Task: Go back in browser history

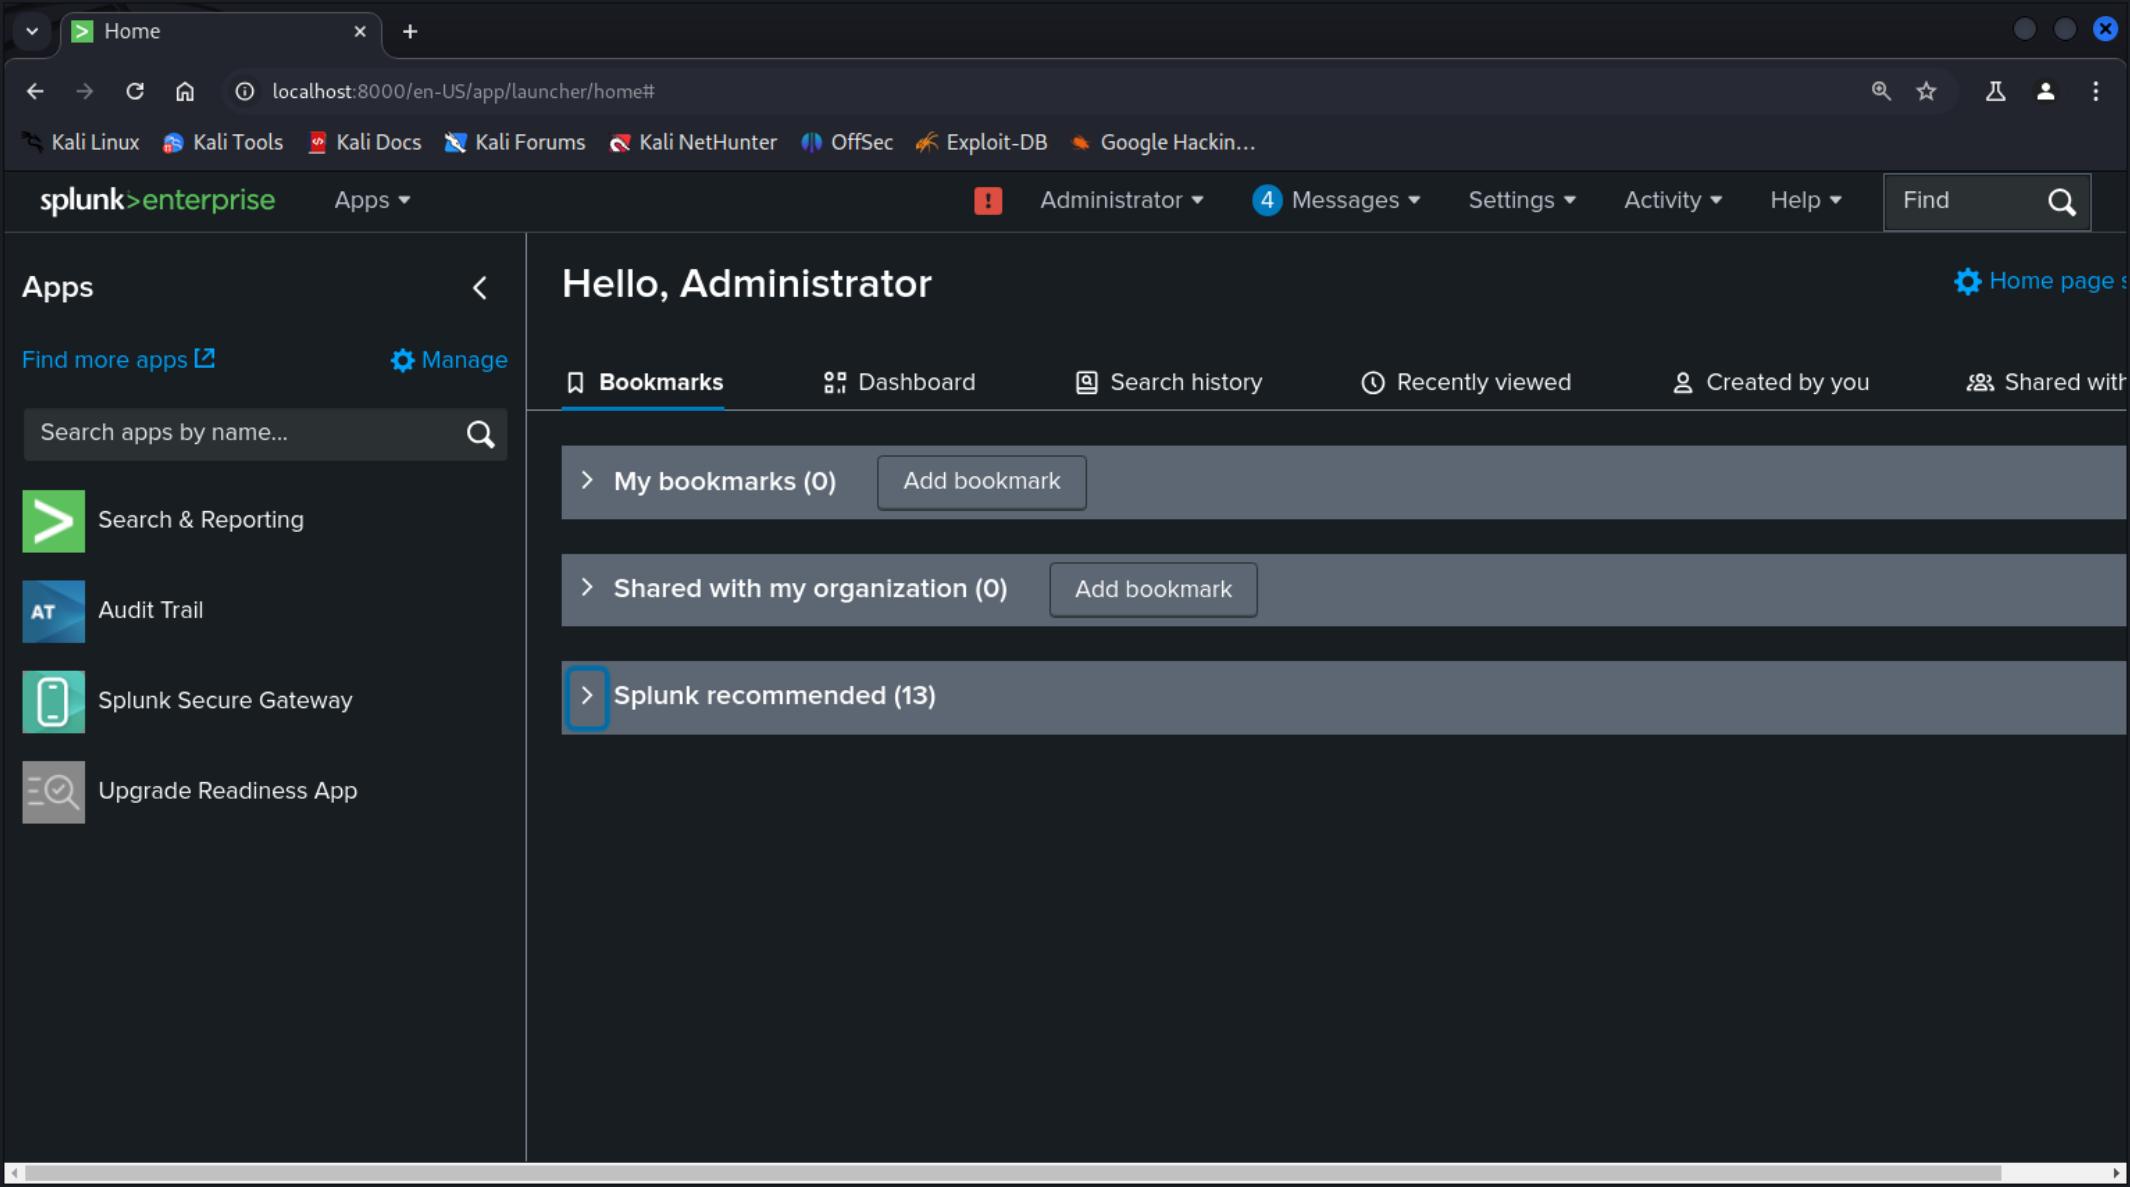Action: 35,91
